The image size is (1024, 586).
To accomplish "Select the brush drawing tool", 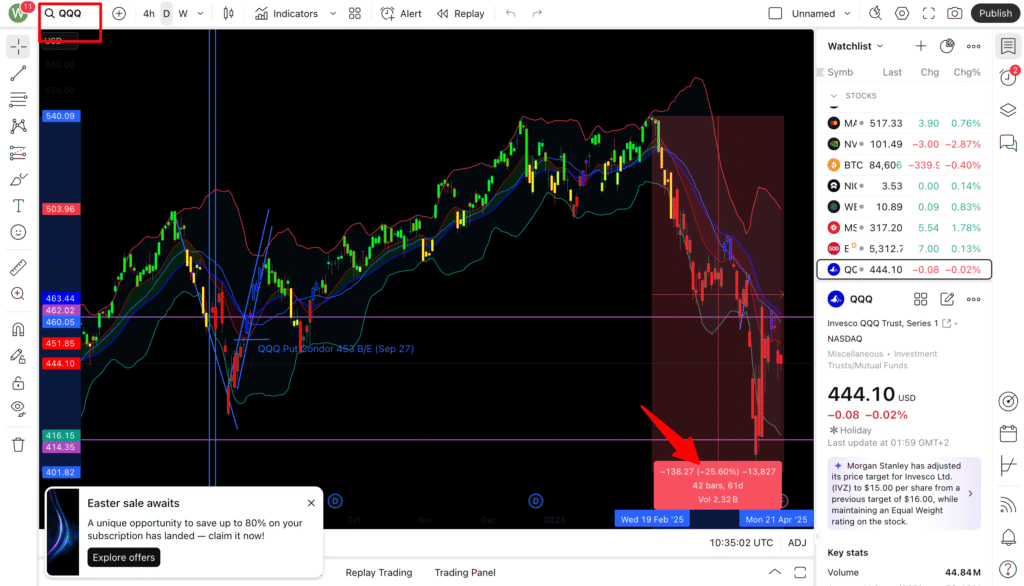I will (18, 180).
